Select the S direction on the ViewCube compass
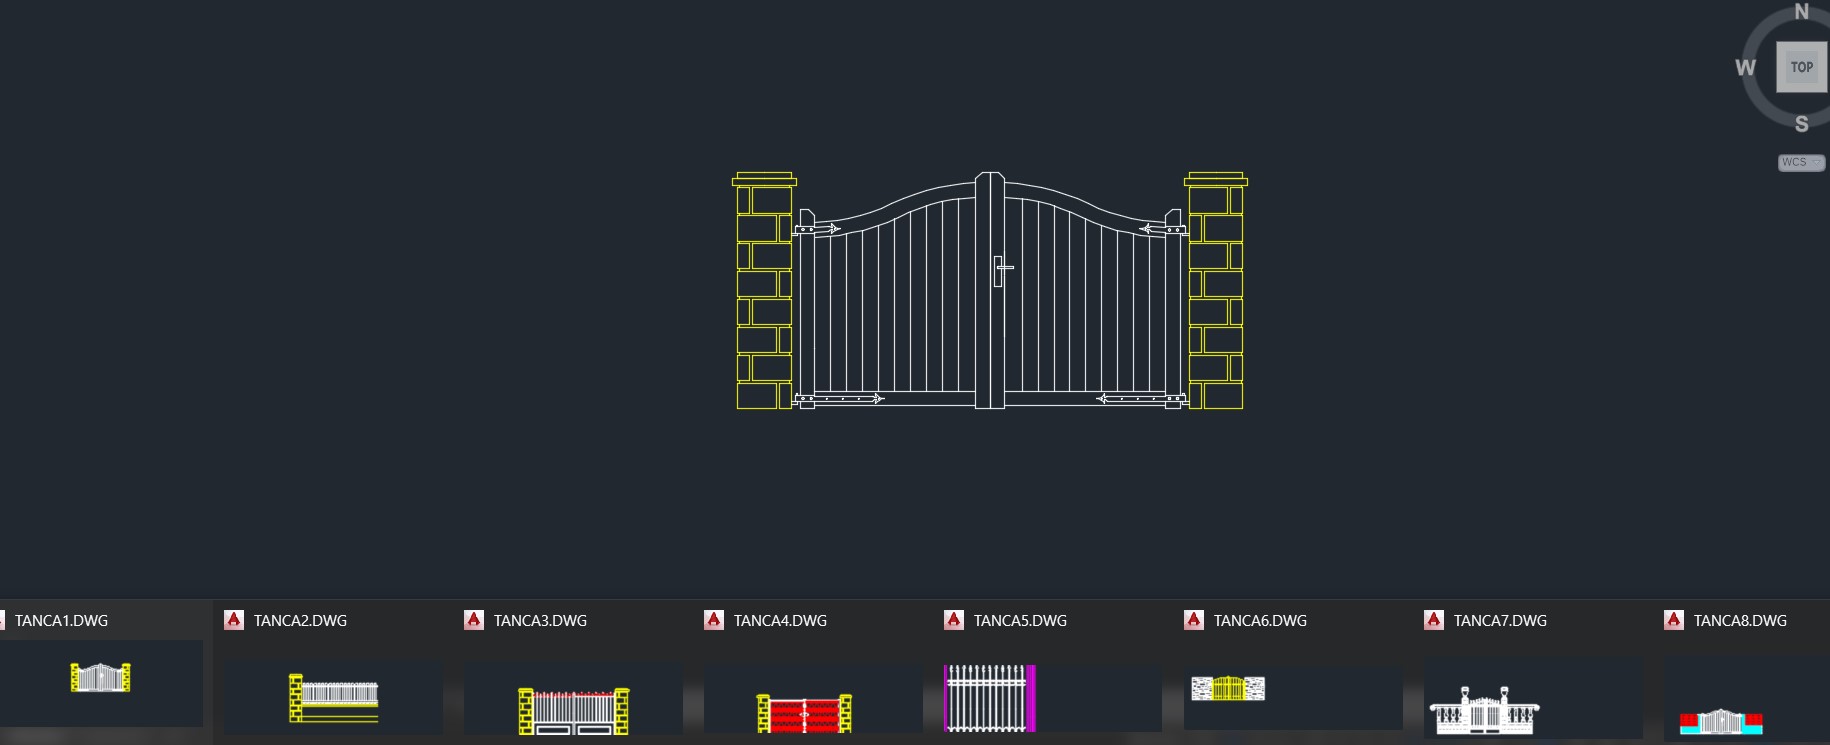The width and height of the screenshot is (1830, 745). 1801,124
